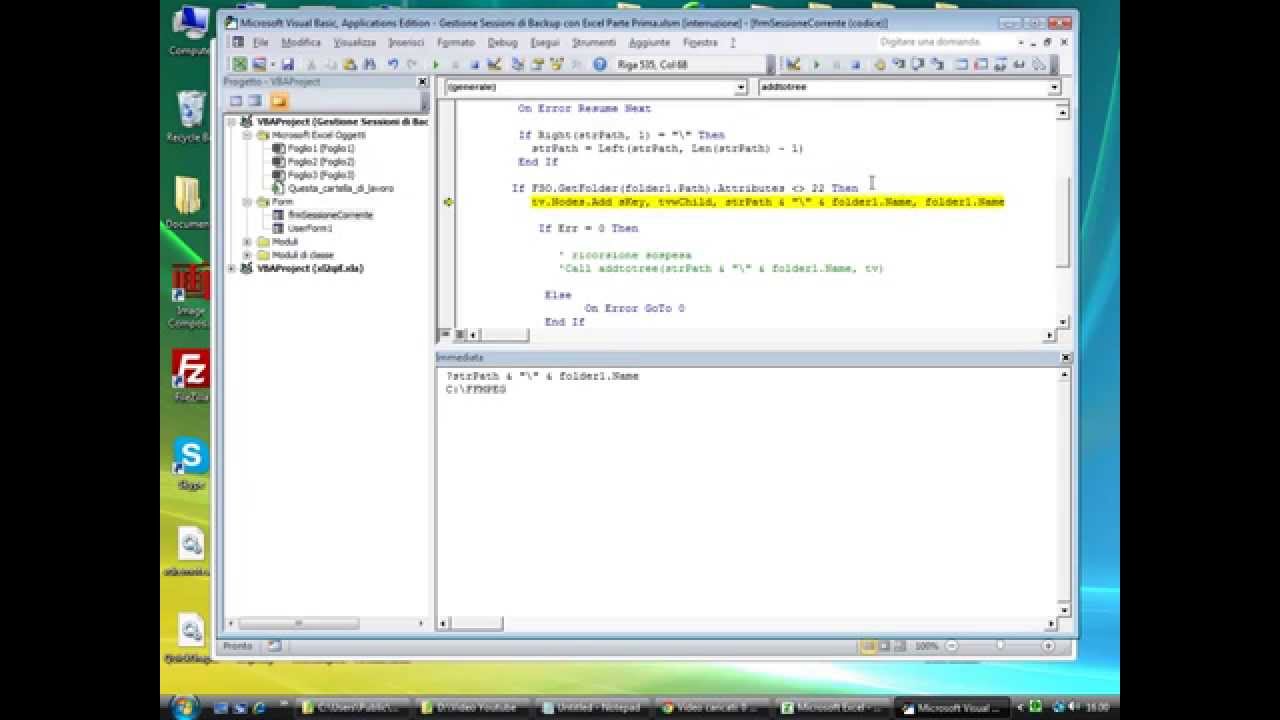Viewport: 1280px width, 720px height.
Task: Click Step Into icon in Debug toolbar
Action: [898, 64]
